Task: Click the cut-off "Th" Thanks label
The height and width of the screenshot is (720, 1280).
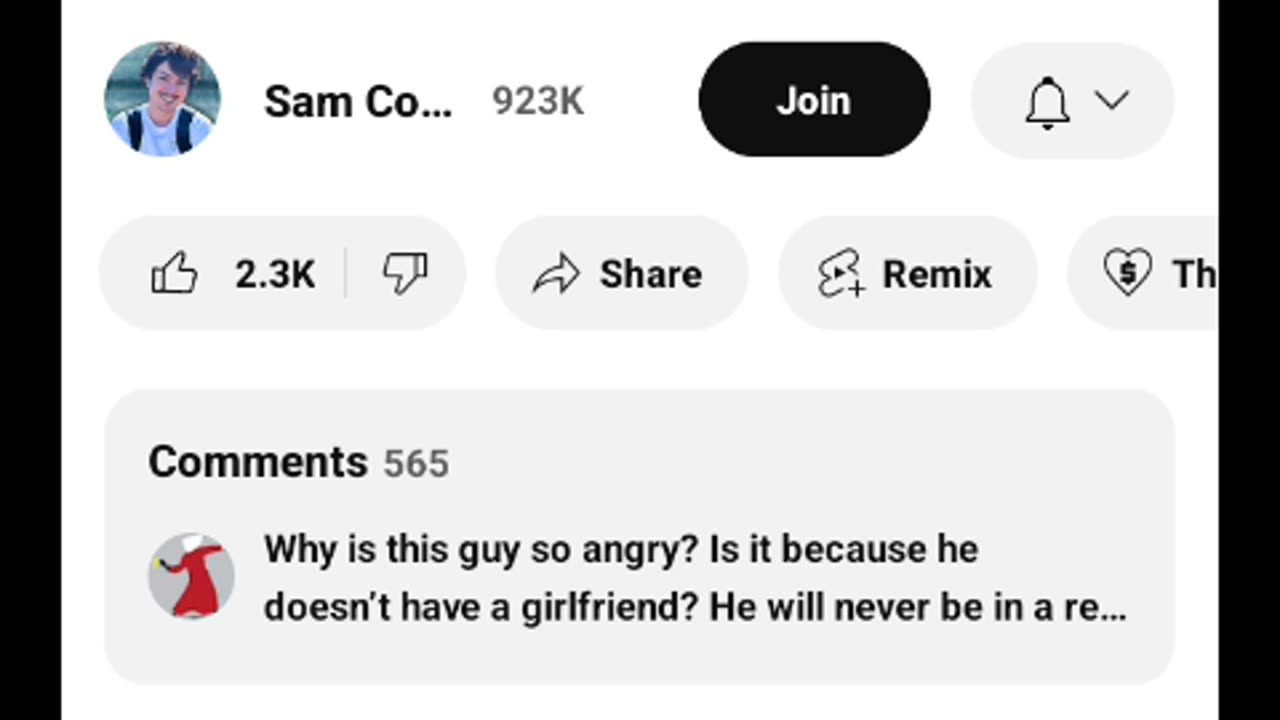Action: 1194,274
